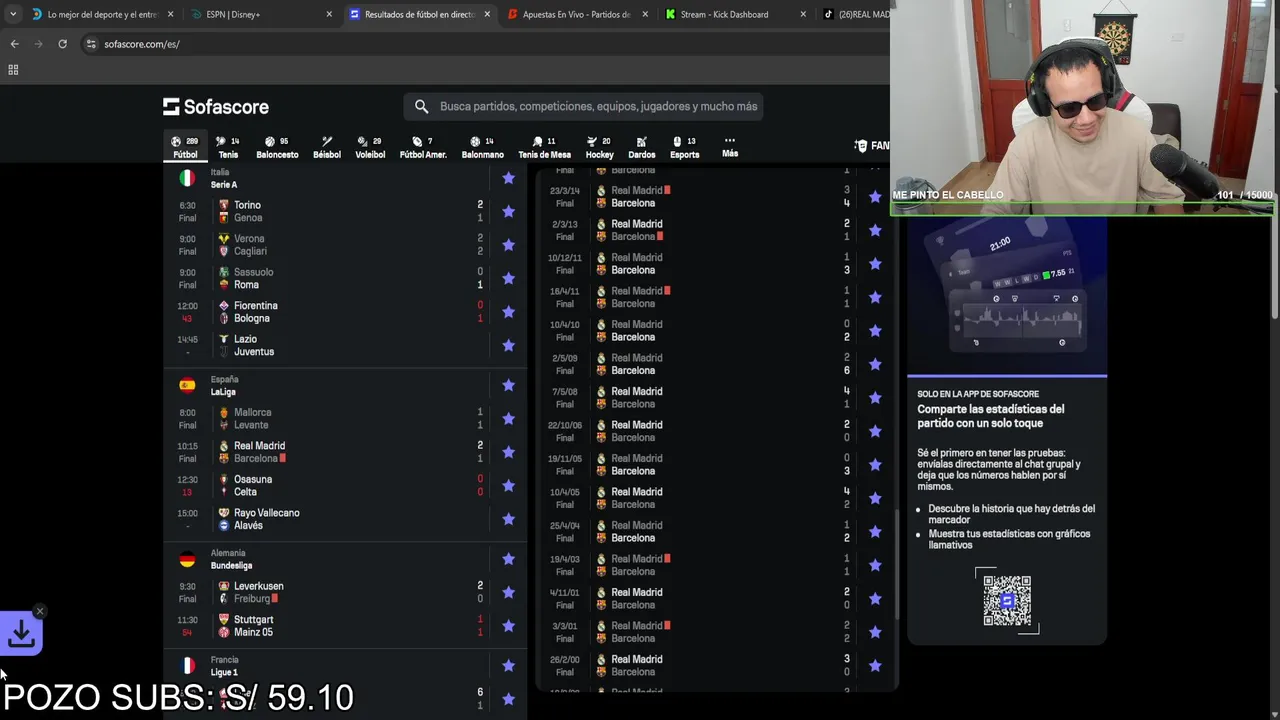The width and height of the screenshot is (1280, 720).
Task: Close the ESPN | Disney+ tab
Action: [x=329, y=14]
